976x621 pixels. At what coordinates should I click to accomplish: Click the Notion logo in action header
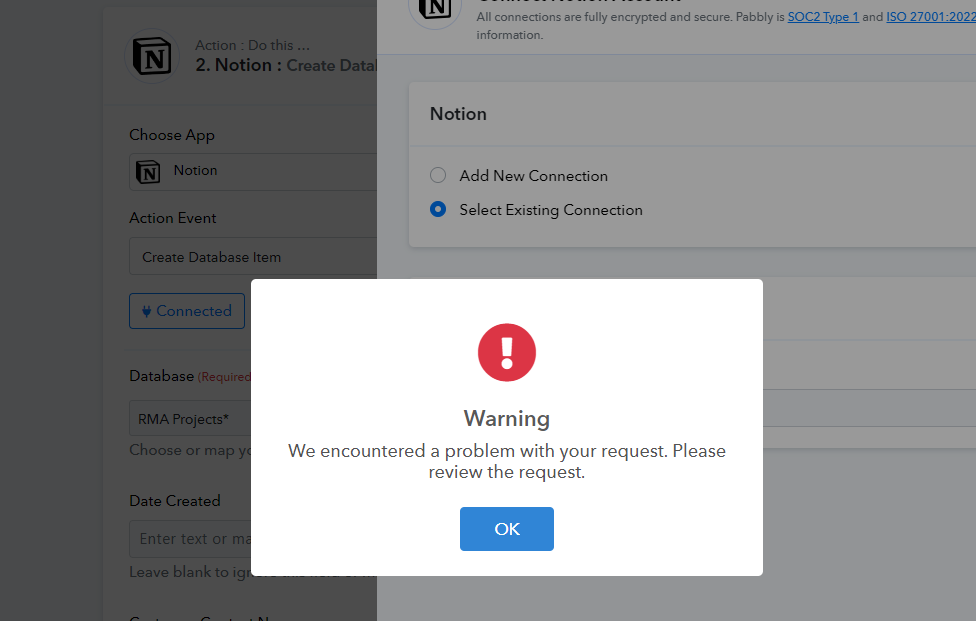coord(152,57)
